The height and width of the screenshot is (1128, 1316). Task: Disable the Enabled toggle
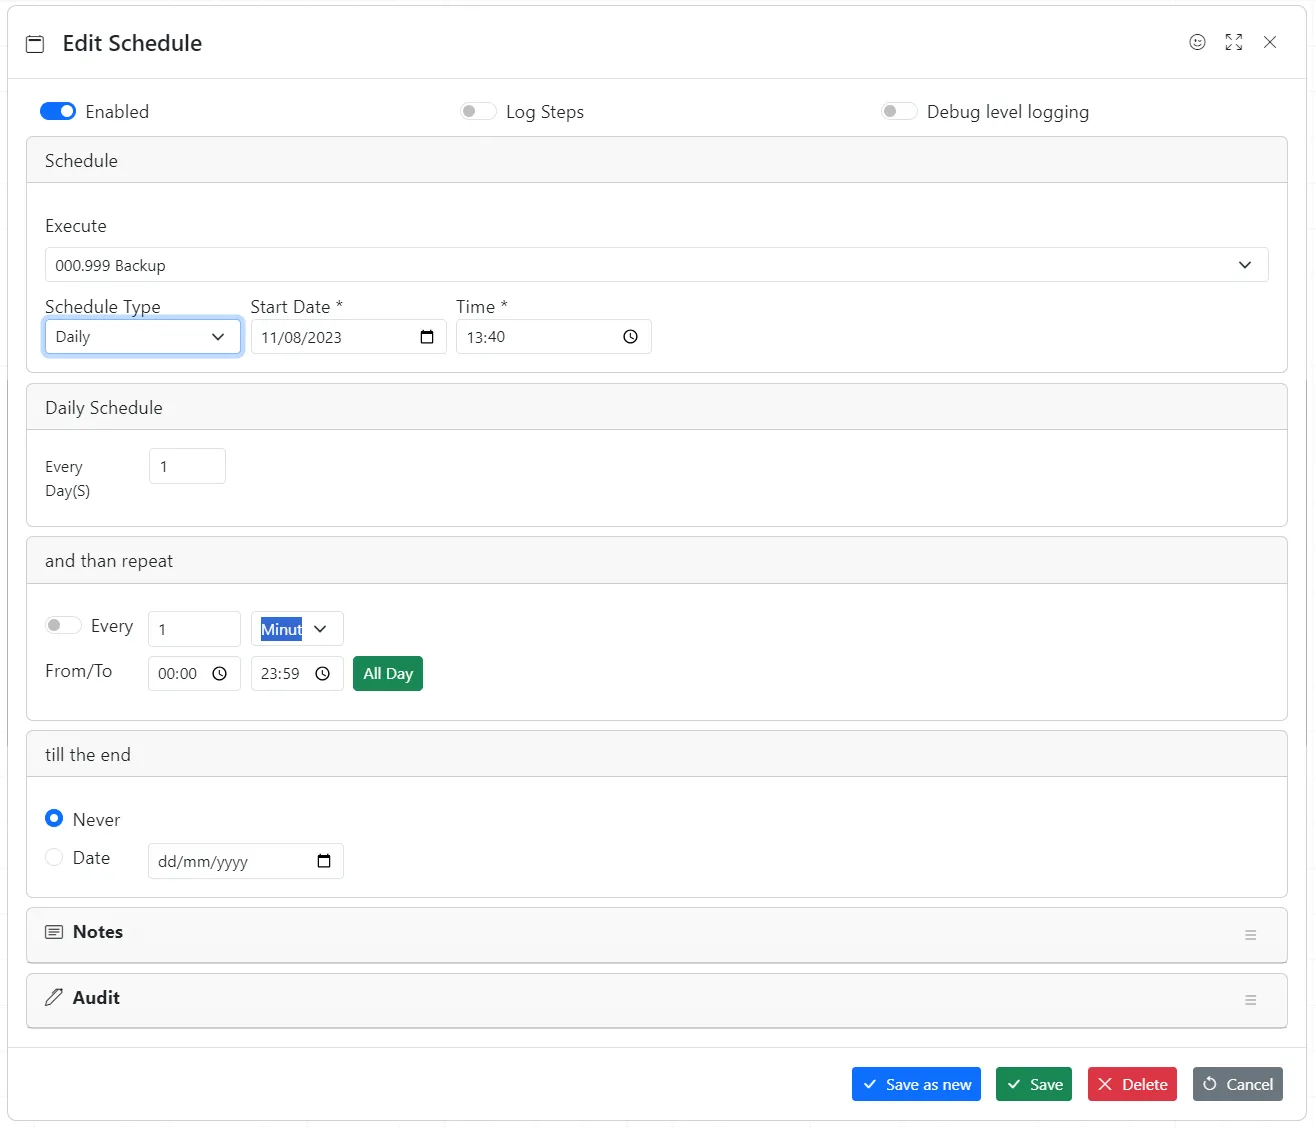(58, 111)
